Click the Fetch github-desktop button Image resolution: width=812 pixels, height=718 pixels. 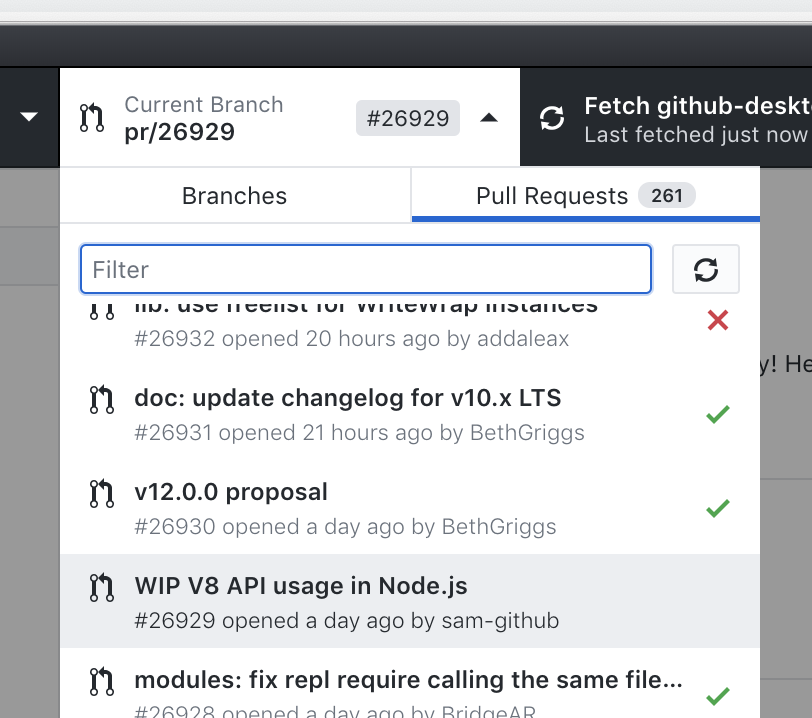(x=680, y=118)
